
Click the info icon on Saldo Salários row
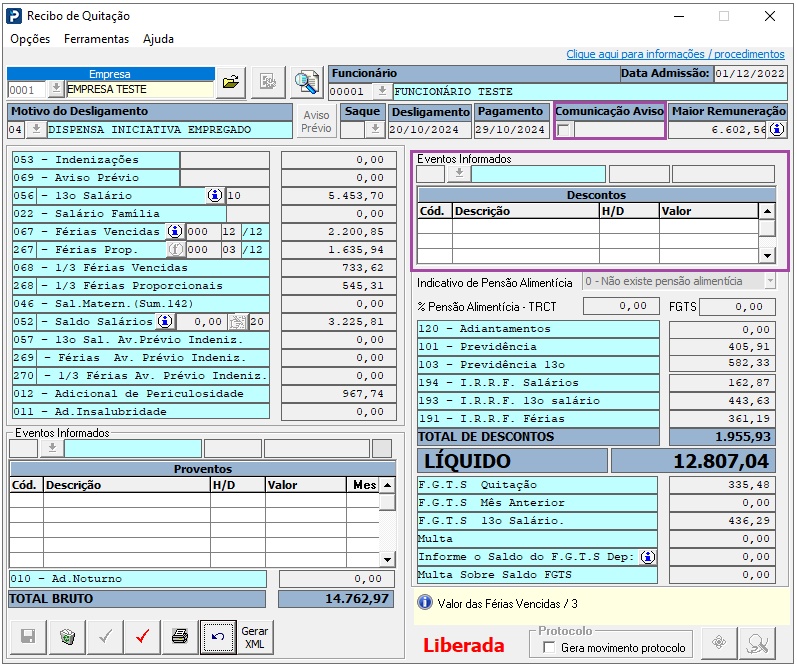point(165,322)
